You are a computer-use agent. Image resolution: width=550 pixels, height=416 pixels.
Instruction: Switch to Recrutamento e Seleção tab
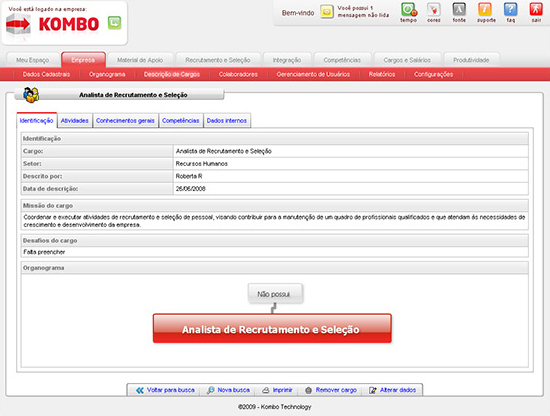[218, 60]
